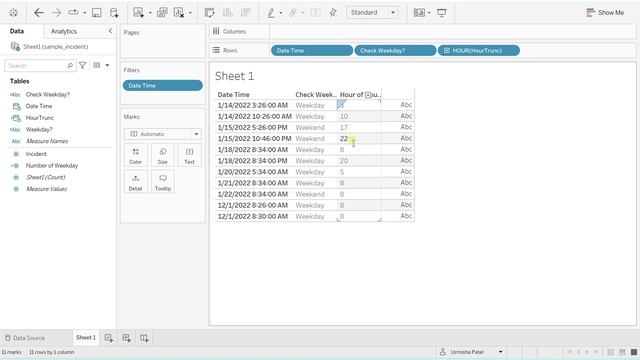This screenshot has height=360, width=640.
Task: Click the New Story tab icon
Action: point(144,338)
